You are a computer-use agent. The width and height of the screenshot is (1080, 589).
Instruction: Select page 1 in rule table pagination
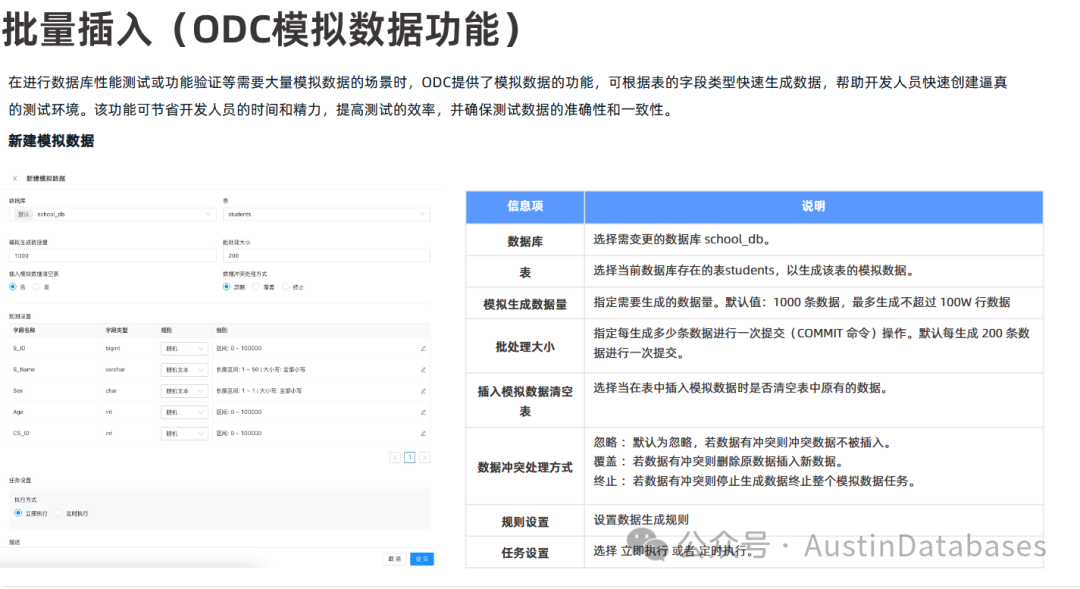[410, 457]
